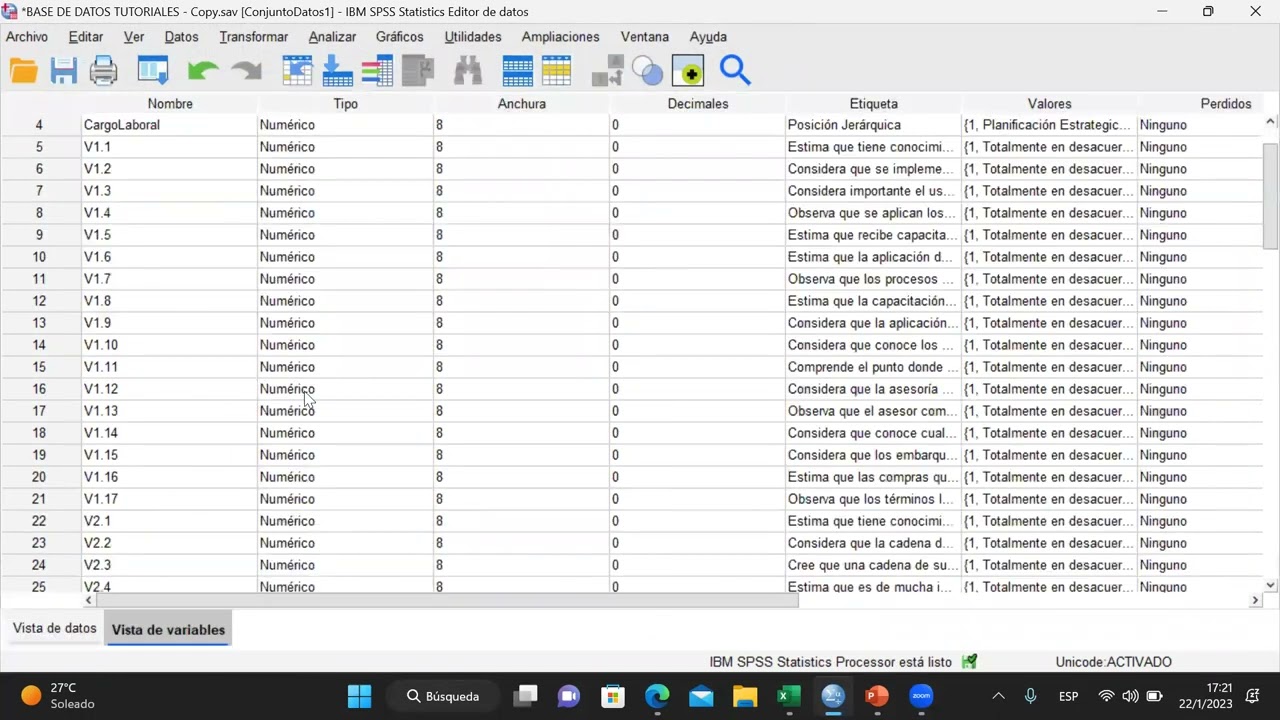Image resolution: width=1280 pixels, height=720 pixels.
Task: Select the V1.10 variable name cell
Action: pos(170,345)
